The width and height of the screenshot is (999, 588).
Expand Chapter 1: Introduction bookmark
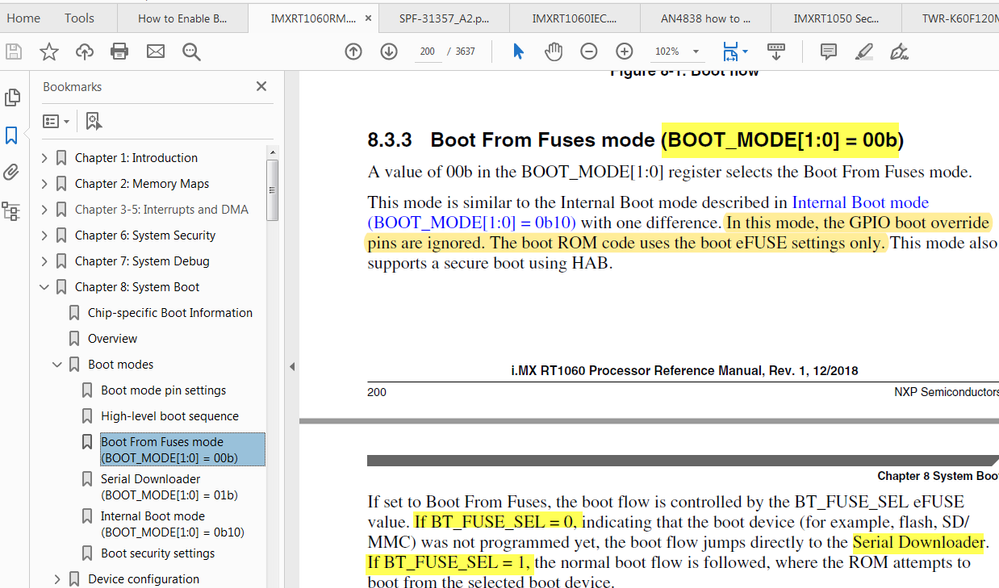44,158
